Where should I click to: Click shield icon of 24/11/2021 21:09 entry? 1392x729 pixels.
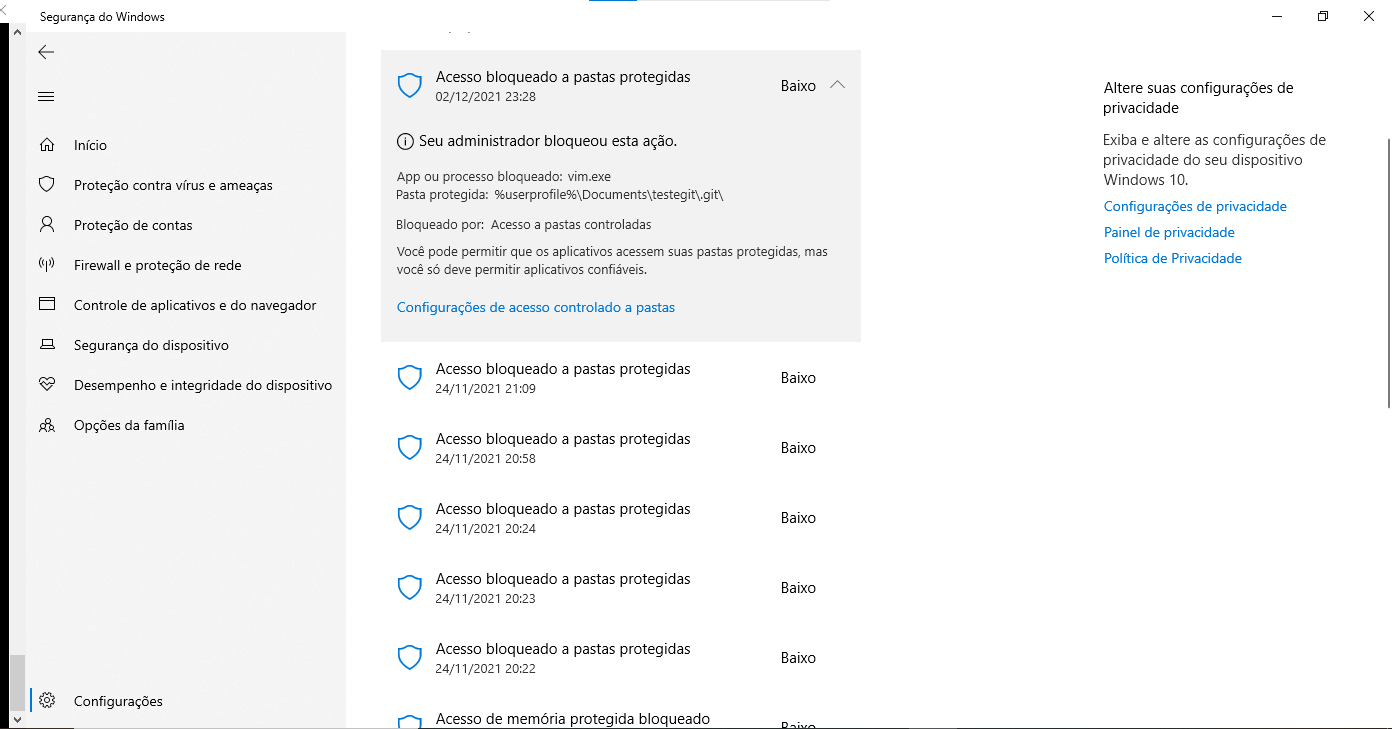tap(410, 378)
